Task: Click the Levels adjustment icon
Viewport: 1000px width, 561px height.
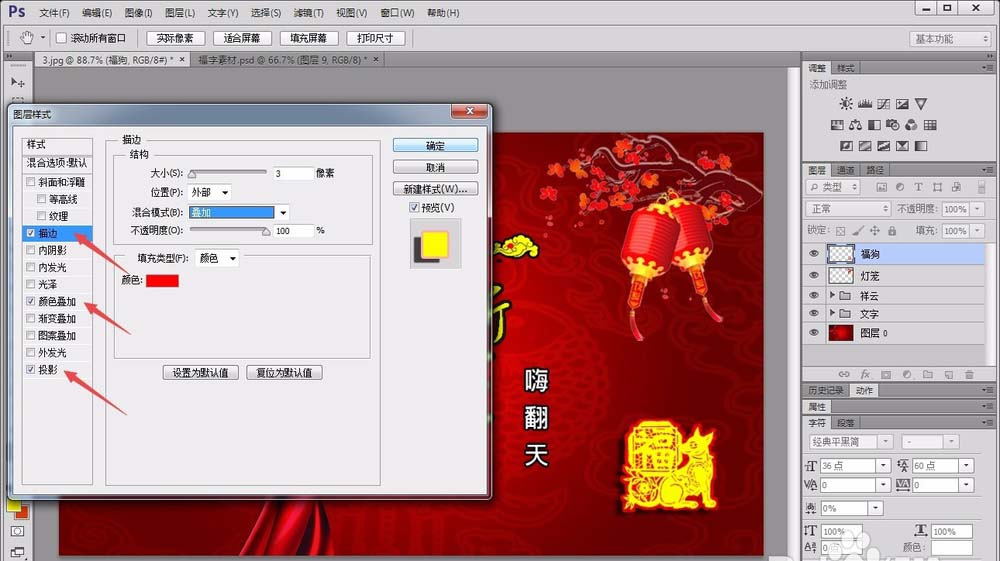Action: coord(865,104)
